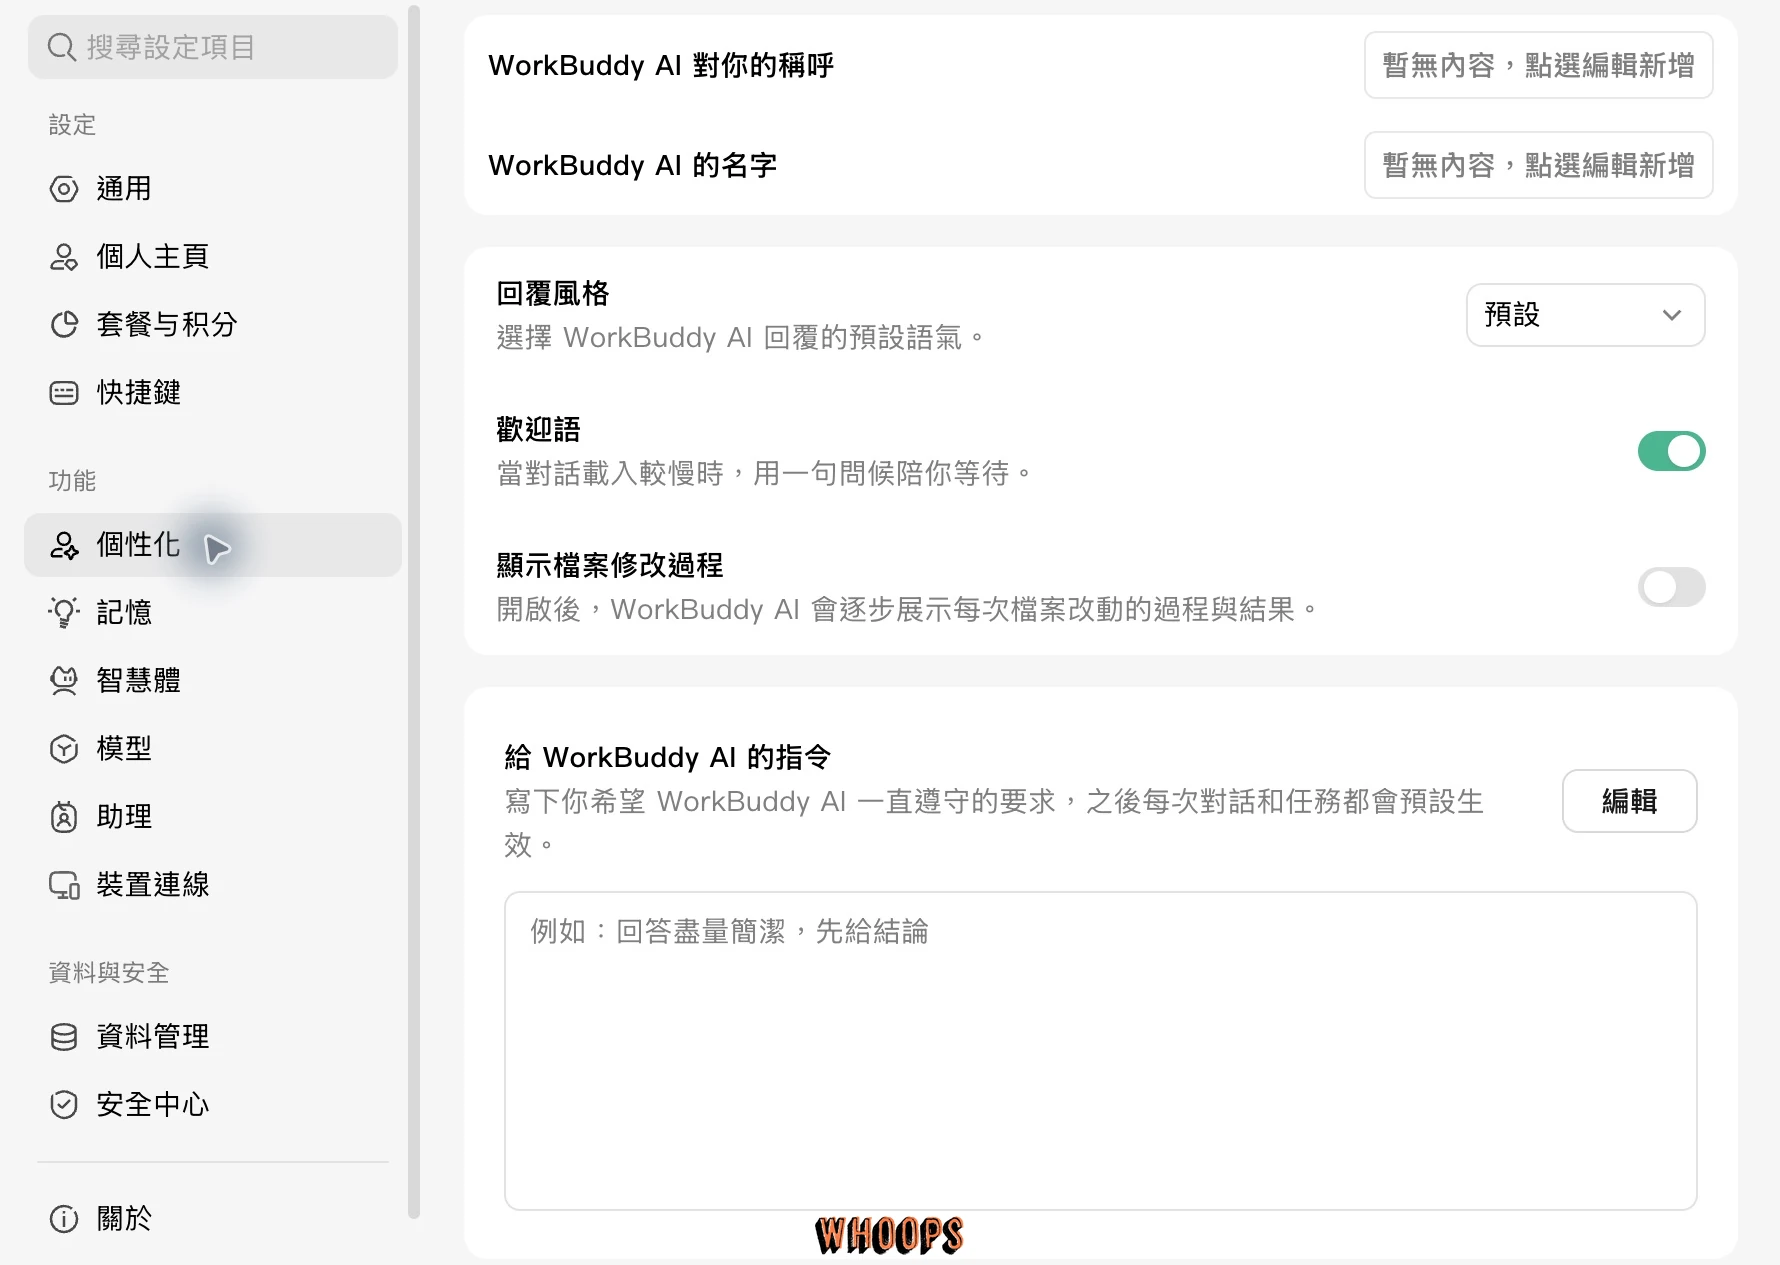This screenshot has height=1265, width=1780.
Task: Click the 回覆風格 heading text
Action: (553, 293)
